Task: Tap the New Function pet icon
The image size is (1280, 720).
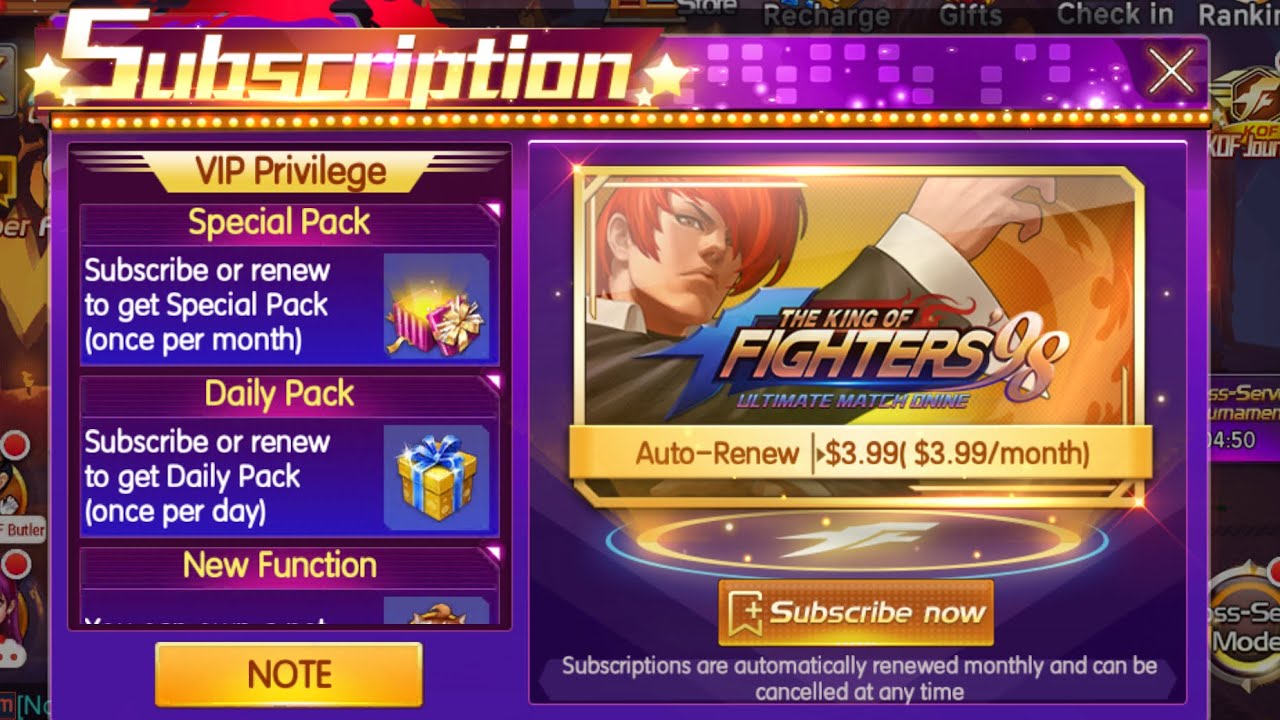Action: click(x=436, y=611)
